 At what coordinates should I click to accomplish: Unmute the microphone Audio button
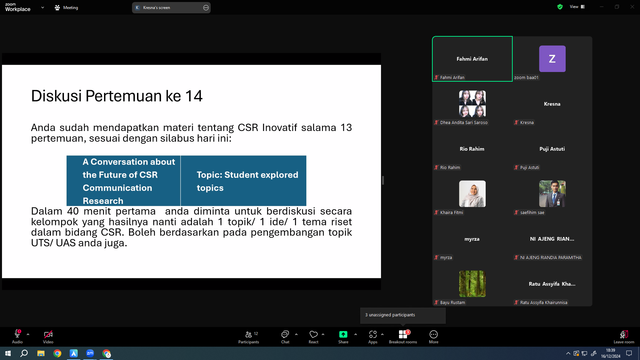17,336
